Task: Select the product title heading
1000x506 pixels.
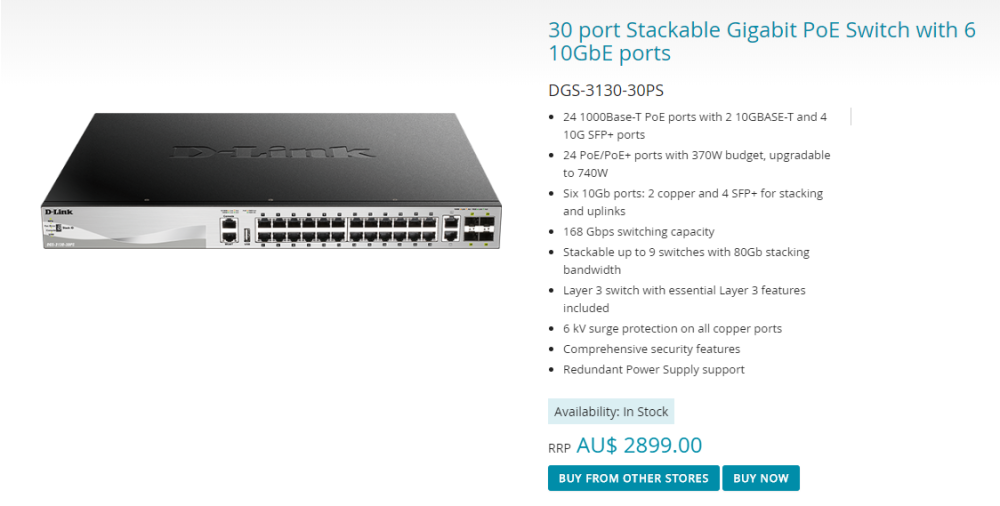Action: 762,41
